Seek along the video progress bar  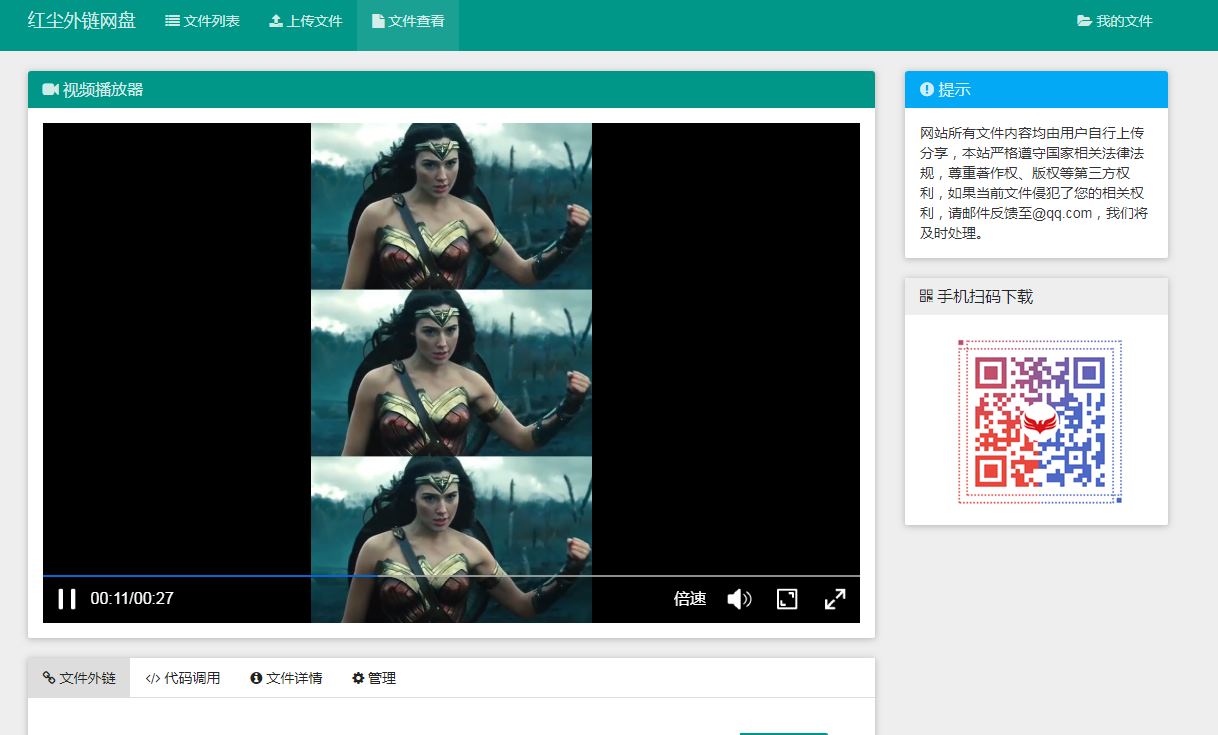coord(451,576)
